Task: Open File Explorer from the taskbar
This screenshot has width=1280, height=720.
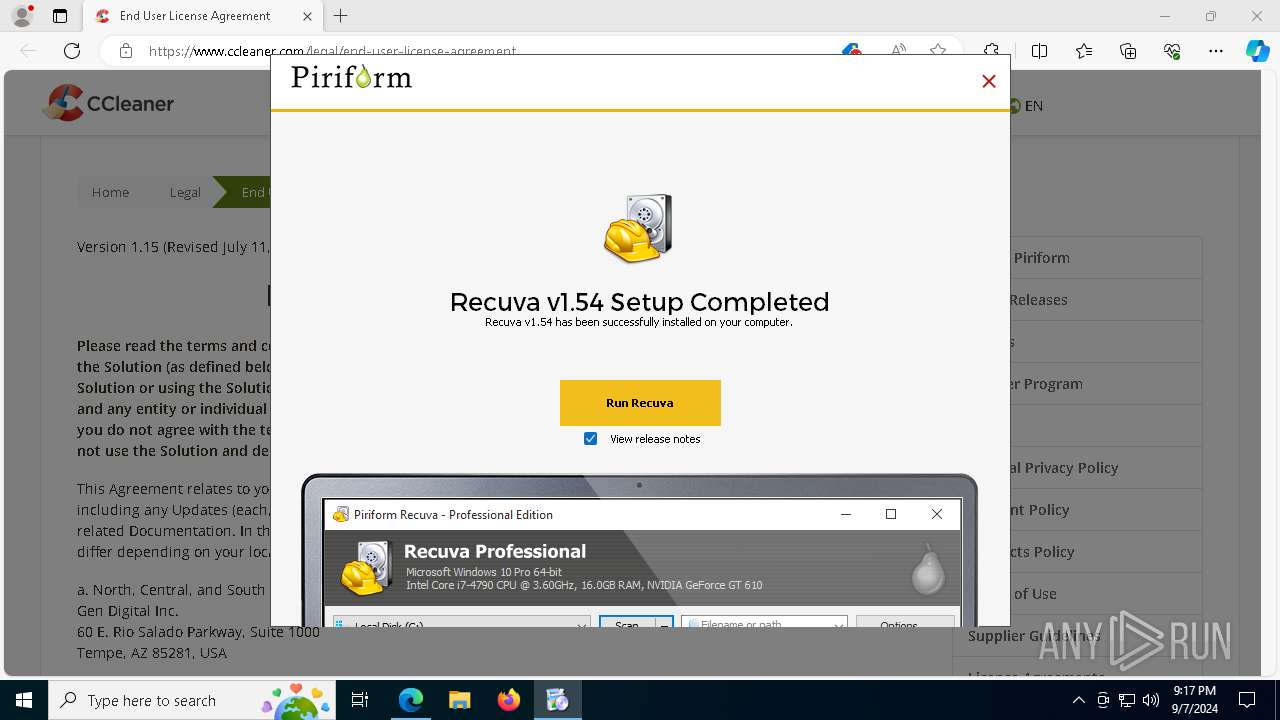Action: tap(459, 700)
